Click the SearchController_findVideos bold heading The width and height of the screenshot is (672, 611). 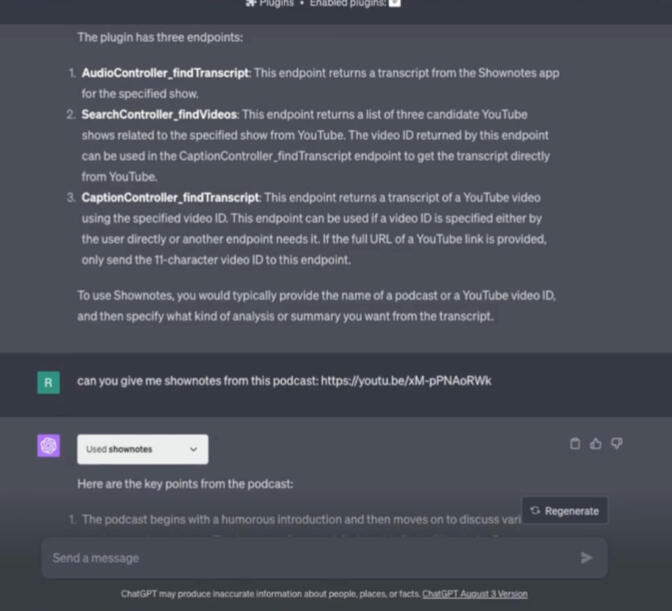click(x=159, y=115)
